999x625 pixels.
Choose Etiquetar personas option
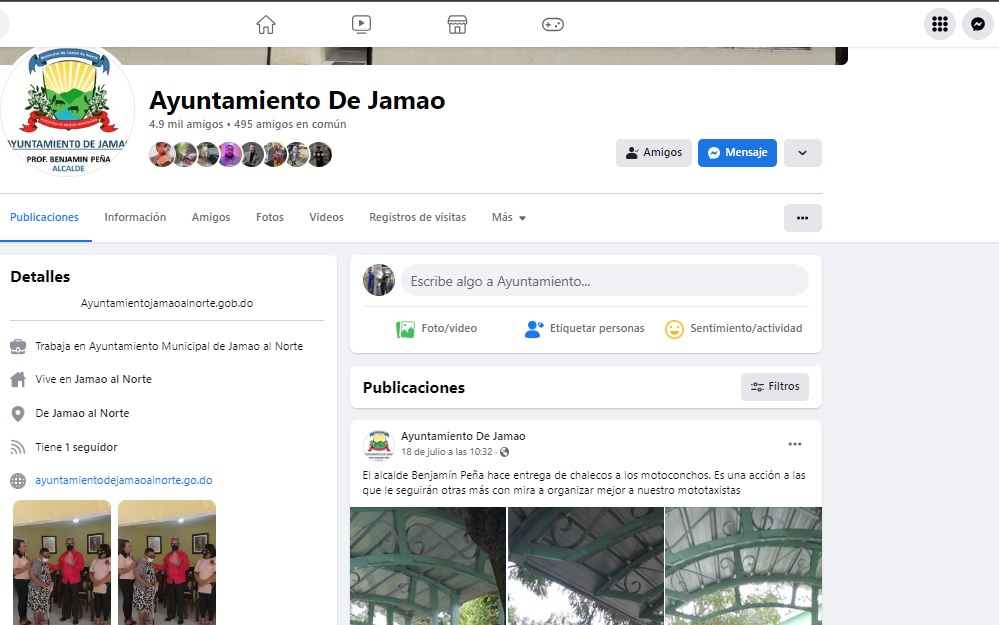[584, 329]
